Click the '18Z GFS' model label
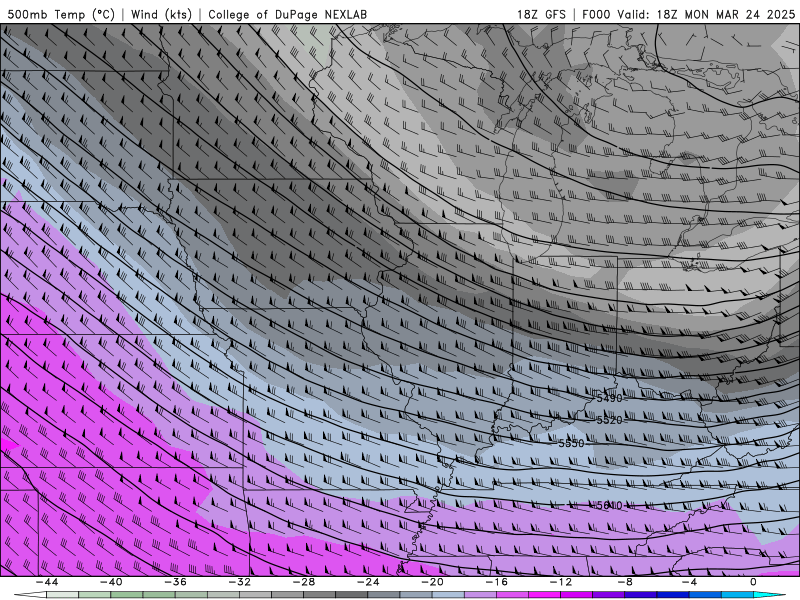Viewport: 800px width, 600px height. [x=541, y=14]
